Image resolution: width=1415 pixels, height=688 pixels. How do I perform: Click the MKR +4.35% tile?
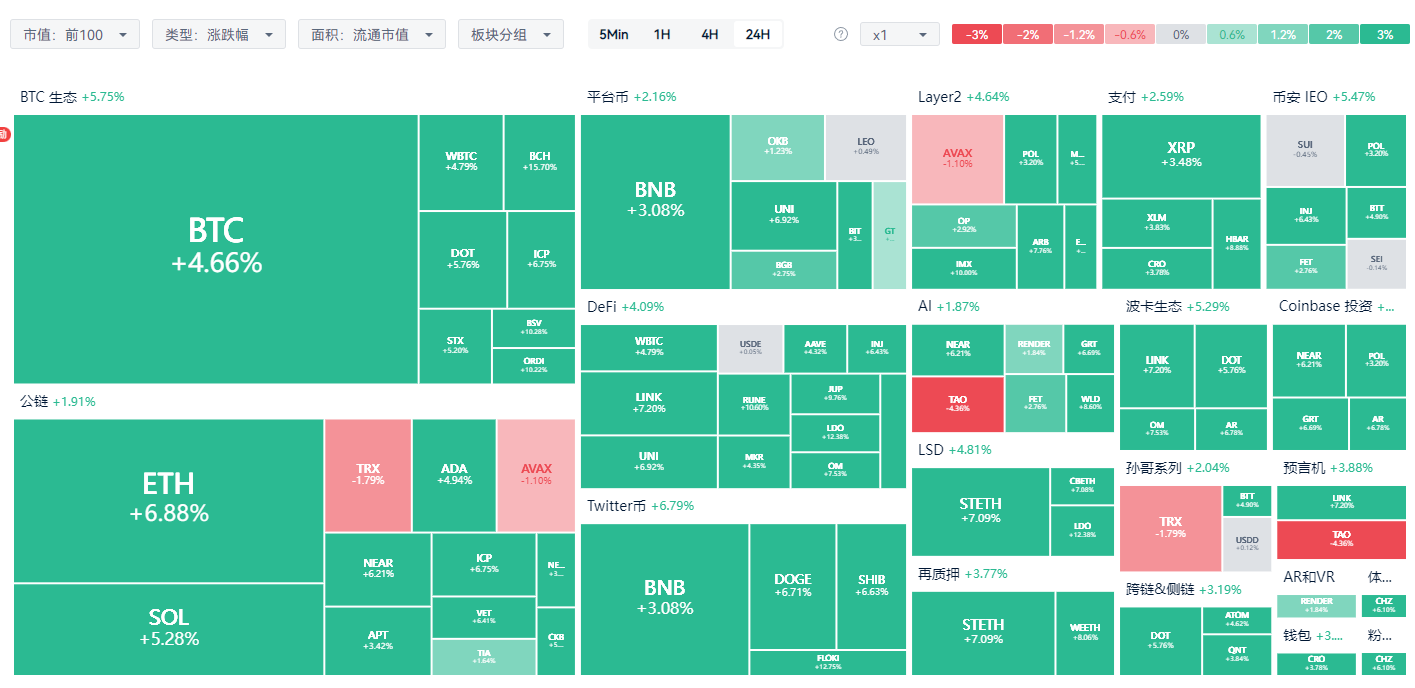coord(754,462)
